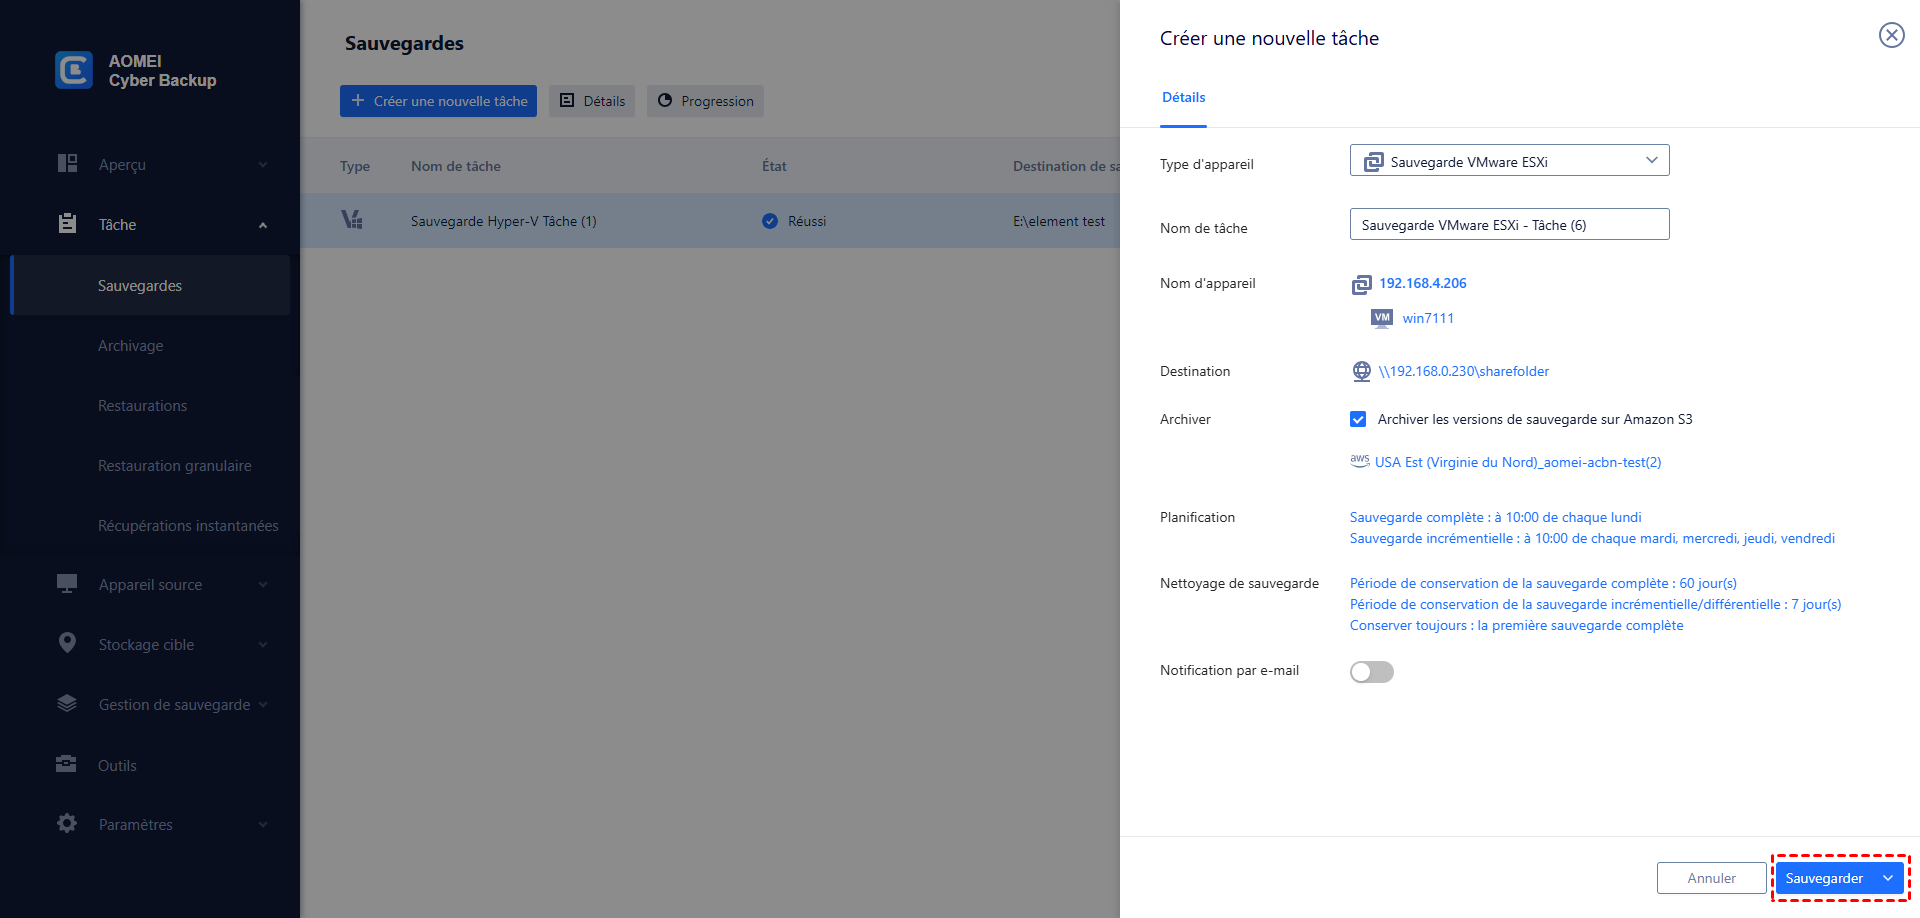
Task: Collapse the Tâche sidebar section
Action: tap(263, 225)
